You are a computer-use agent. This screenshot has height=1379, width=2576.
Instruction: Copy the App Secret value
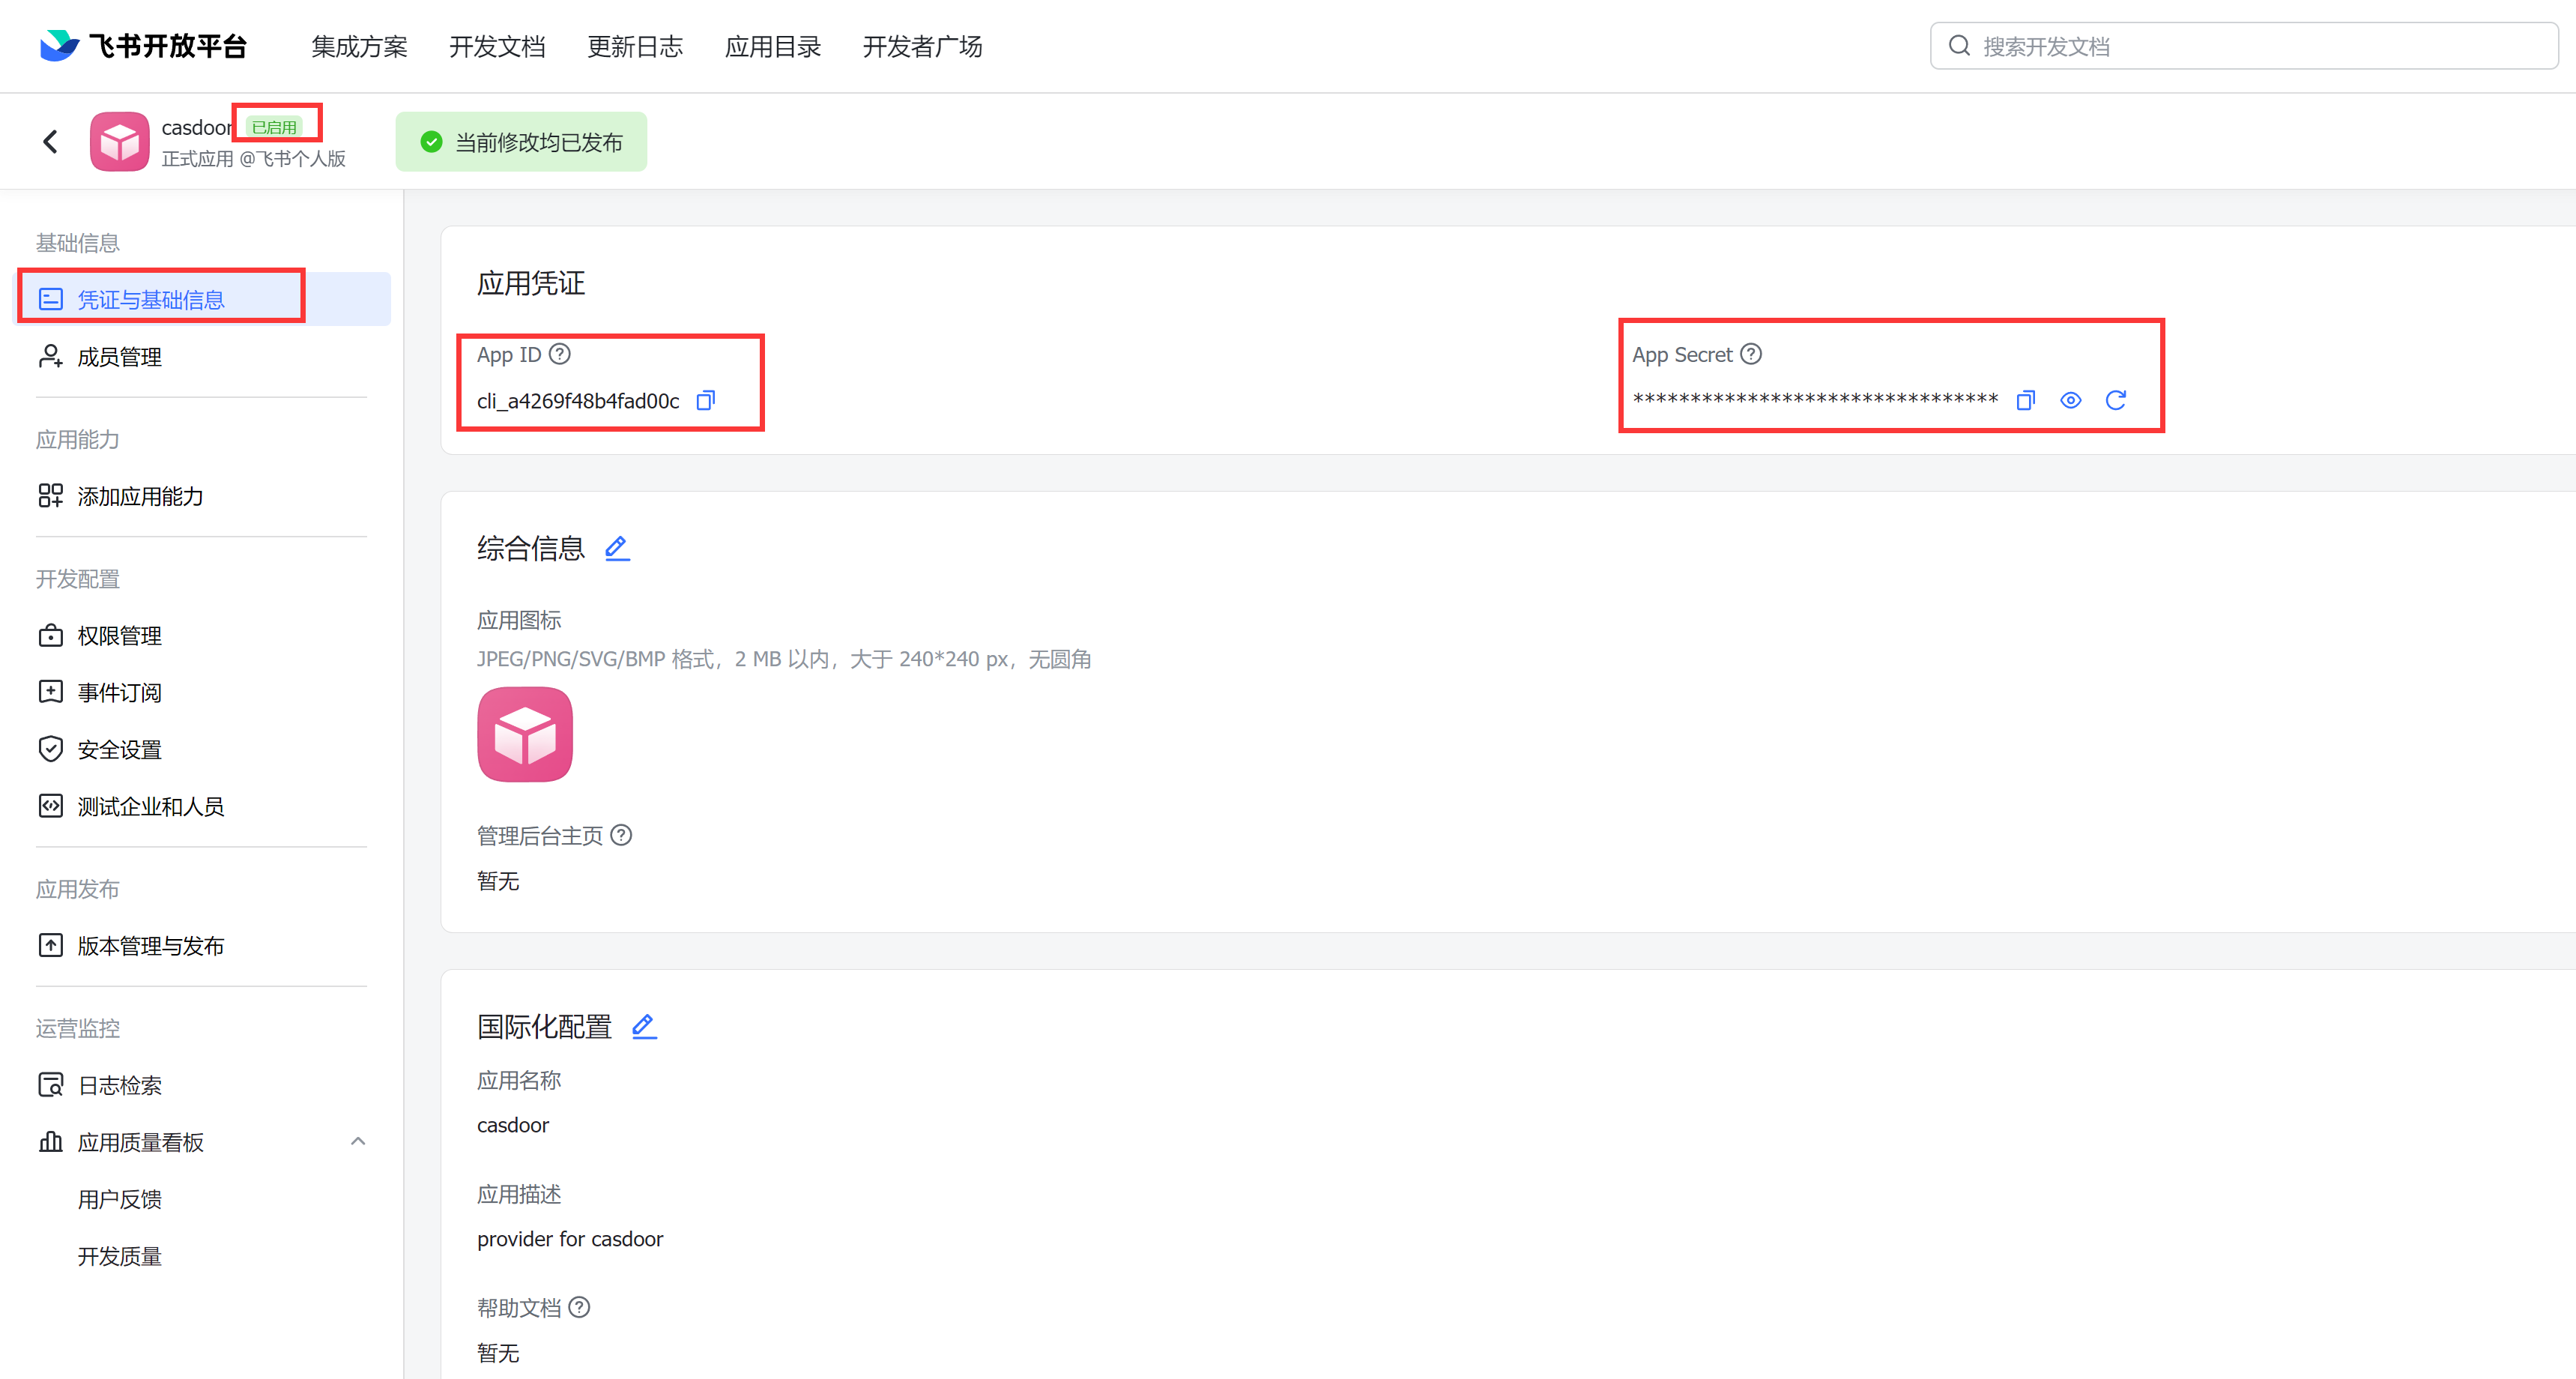(2026, 400)
